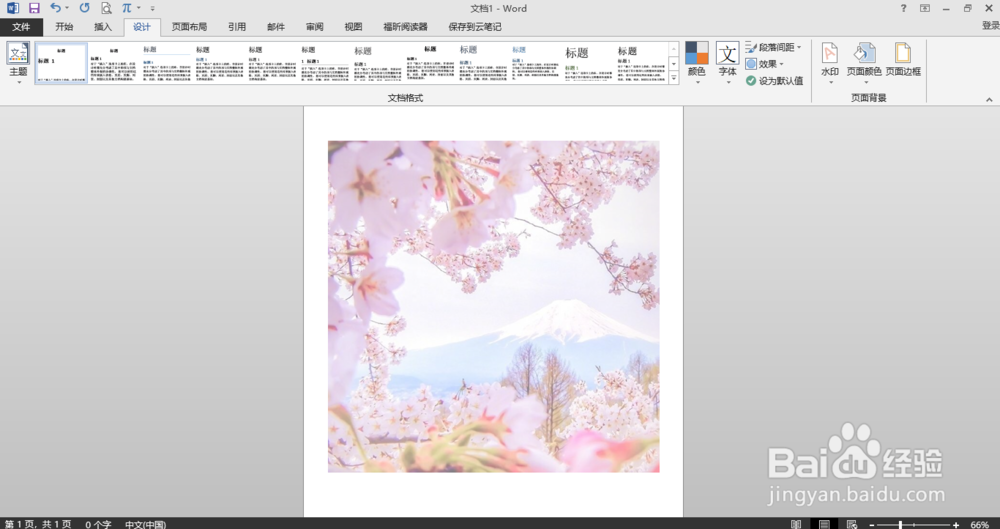Switch to Read Mode view icon
1000x529 pixels.
(796, 524)
